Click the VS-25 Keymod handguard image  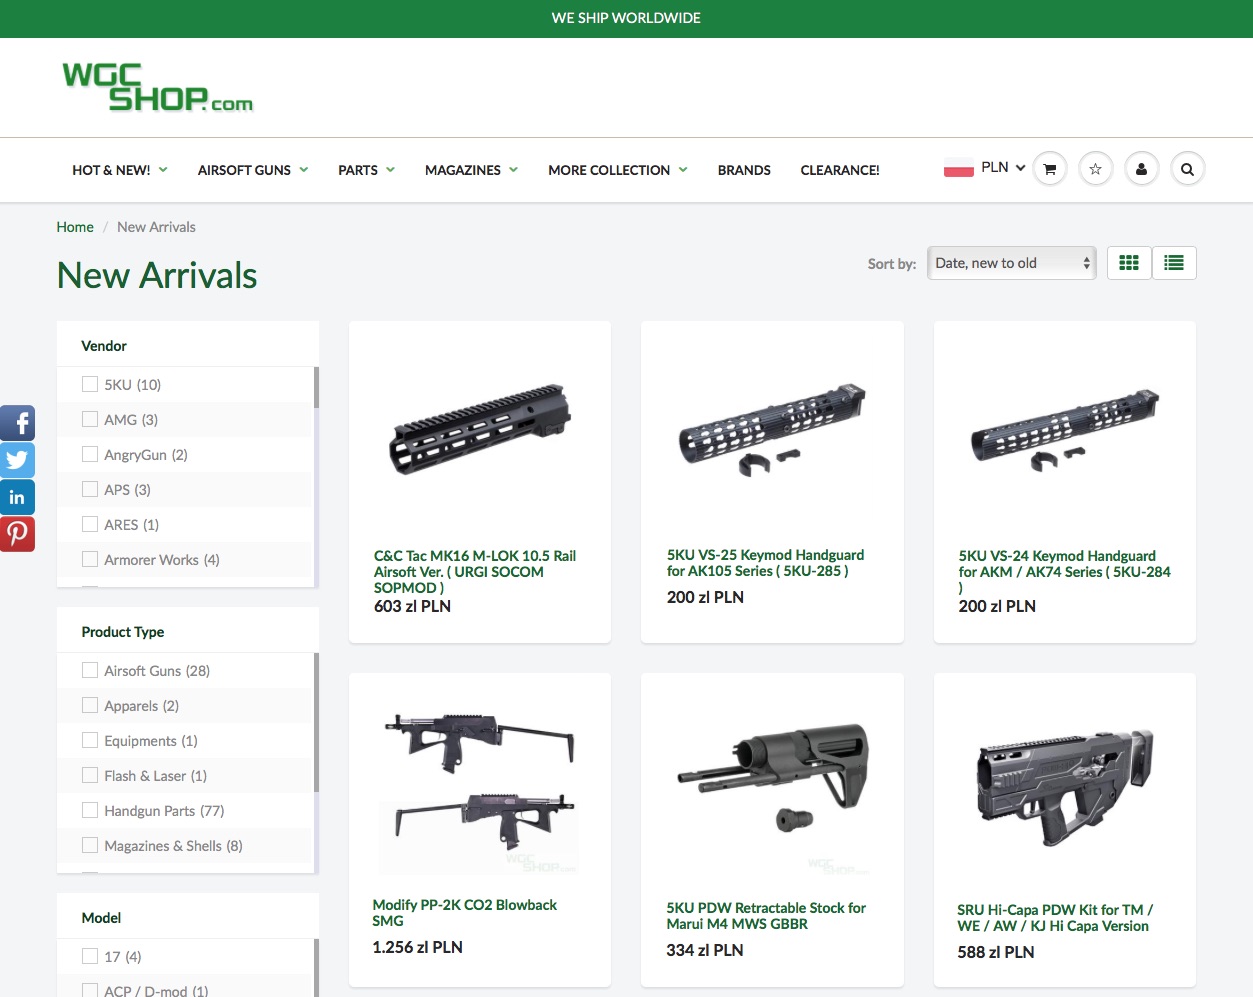tap(772, 430)
